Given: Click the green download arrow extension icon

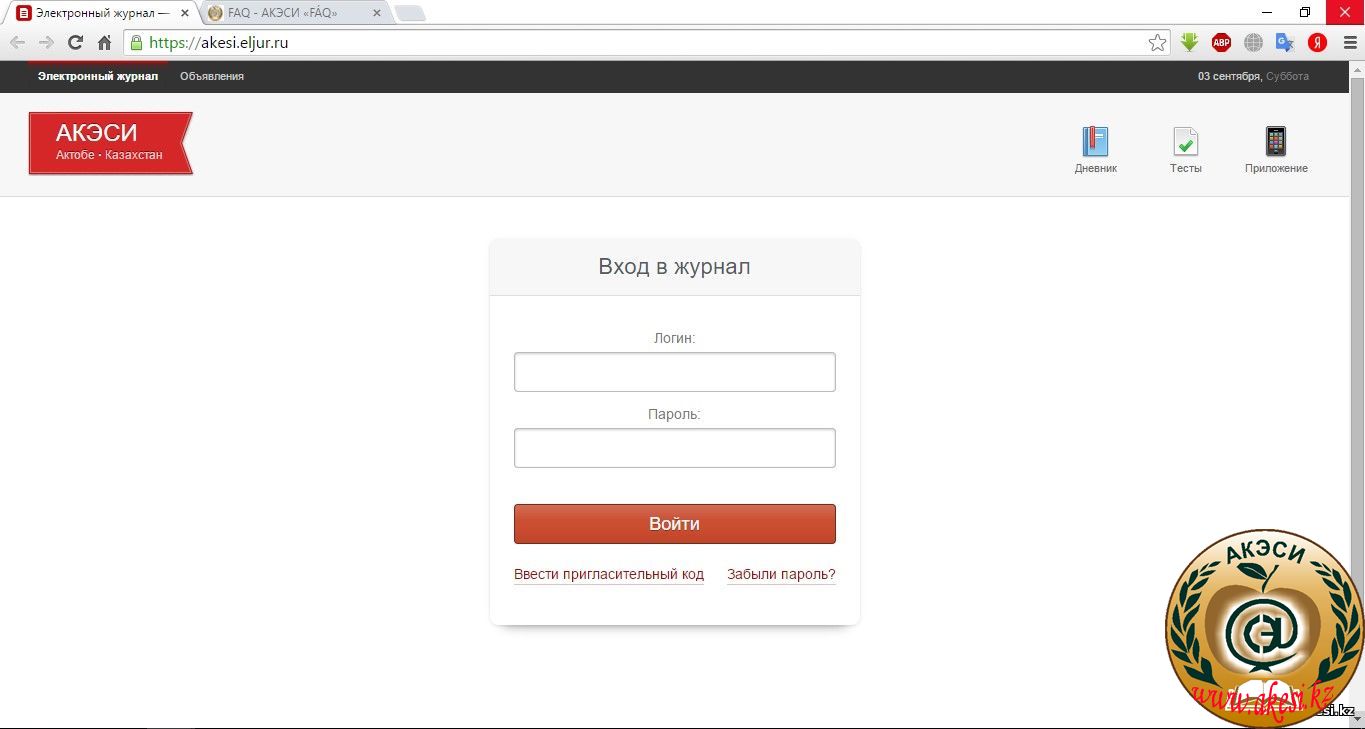Looking at the screenshot, I should click(x=1189, y=43).
